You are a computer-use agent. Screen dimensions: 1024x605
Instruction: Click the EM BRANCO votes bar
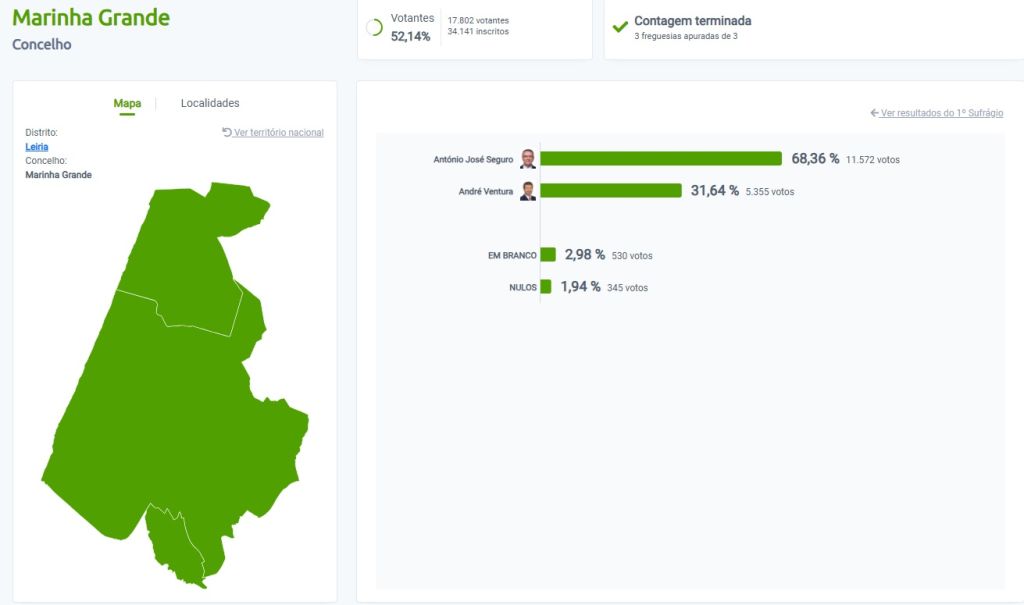point(548,255)
